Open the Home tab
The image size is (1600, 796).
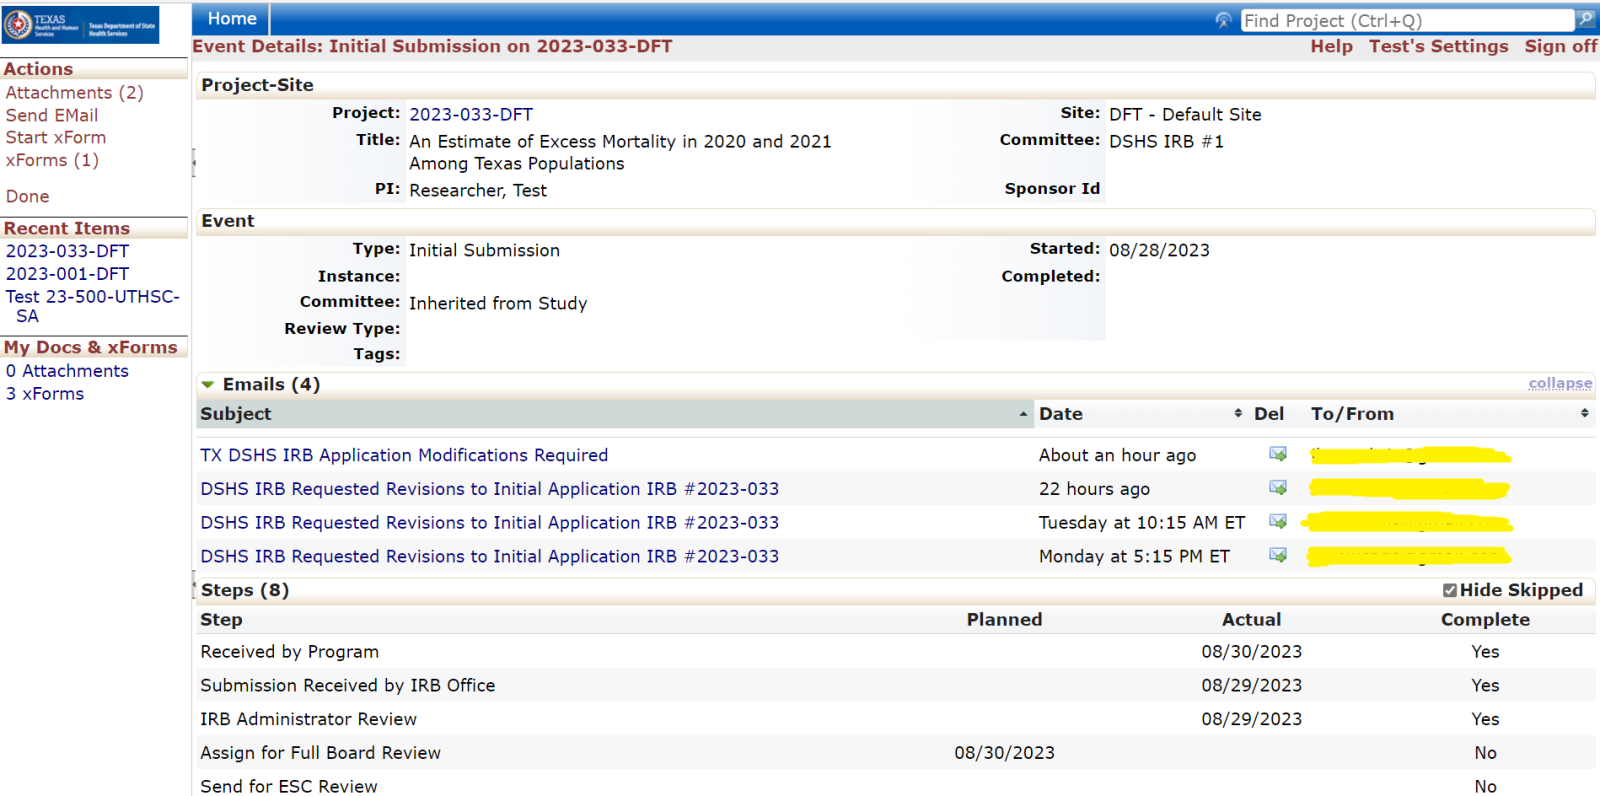232,19
